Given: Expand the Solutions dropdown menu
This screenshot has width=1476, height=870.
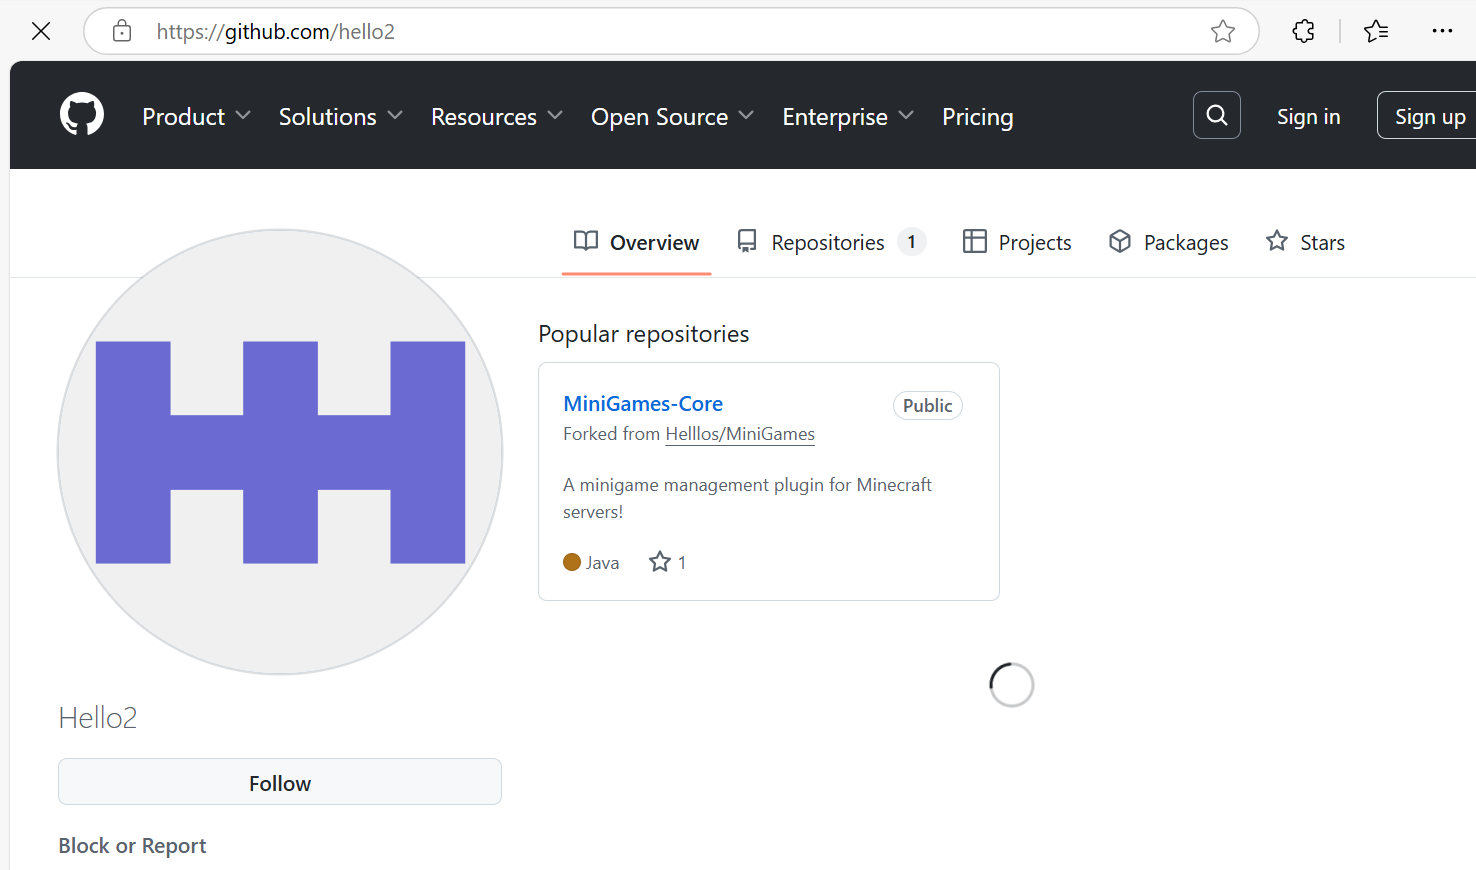Looking at the screenshot, I should coord(341,116).
